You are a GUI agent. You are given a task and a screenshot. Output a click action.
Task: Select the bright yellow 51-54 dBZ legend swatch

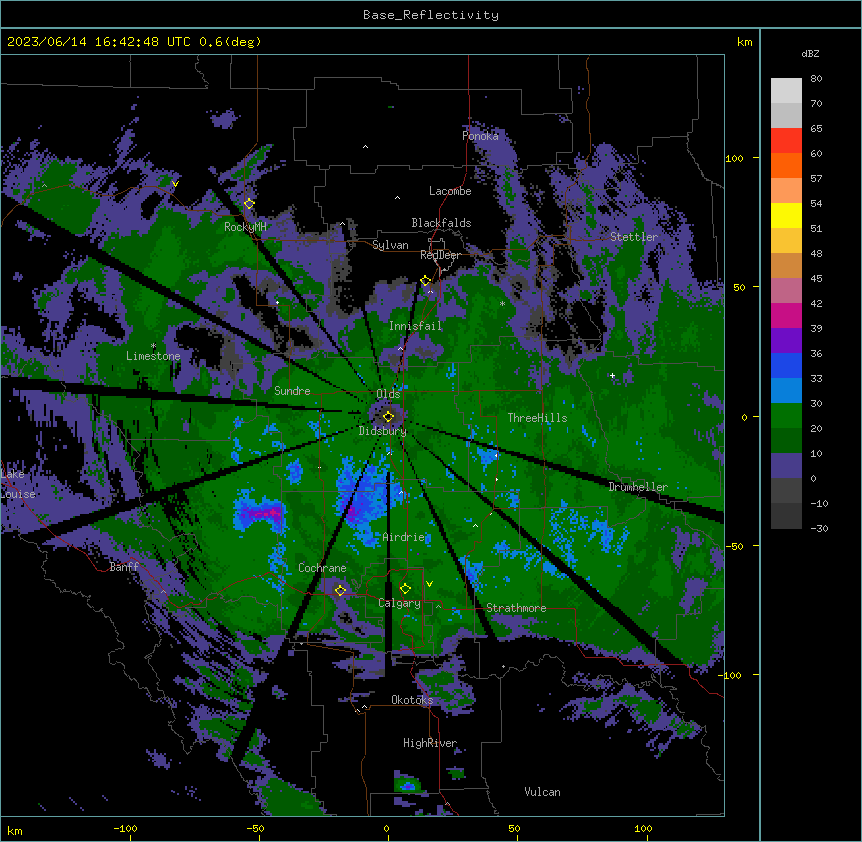(x=786, y=215)
